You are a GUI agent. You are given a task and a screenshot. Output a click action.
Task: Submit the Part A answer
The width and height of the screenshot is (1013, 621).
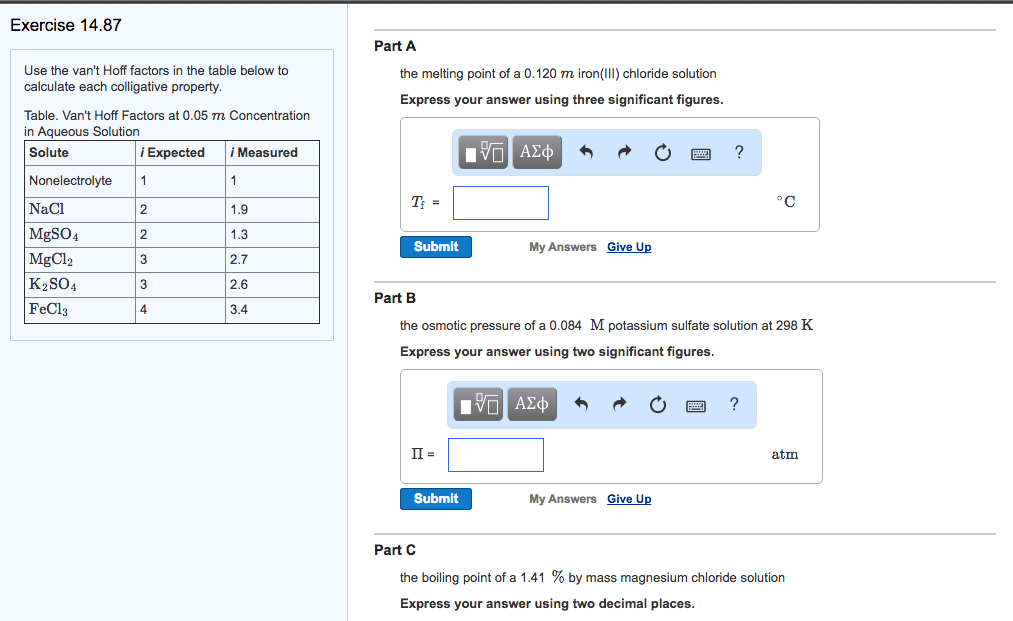pyautogui.click(x=435, y=246)
